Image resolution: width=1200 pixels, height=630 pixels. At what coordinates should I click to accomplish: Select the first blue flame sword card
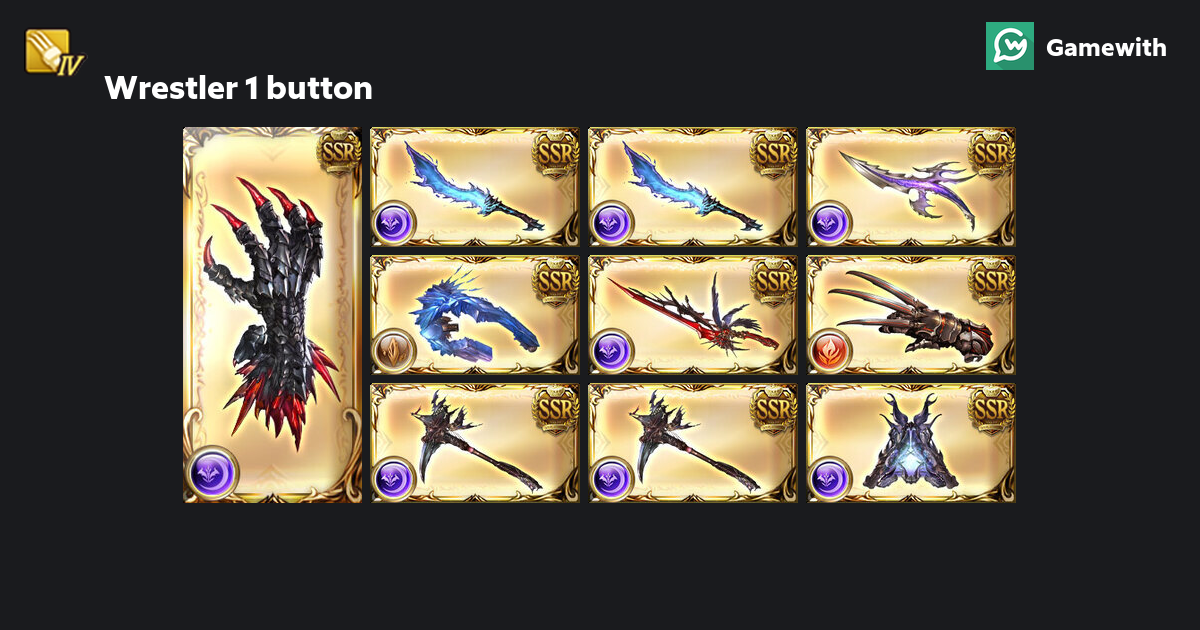(475, 187)
